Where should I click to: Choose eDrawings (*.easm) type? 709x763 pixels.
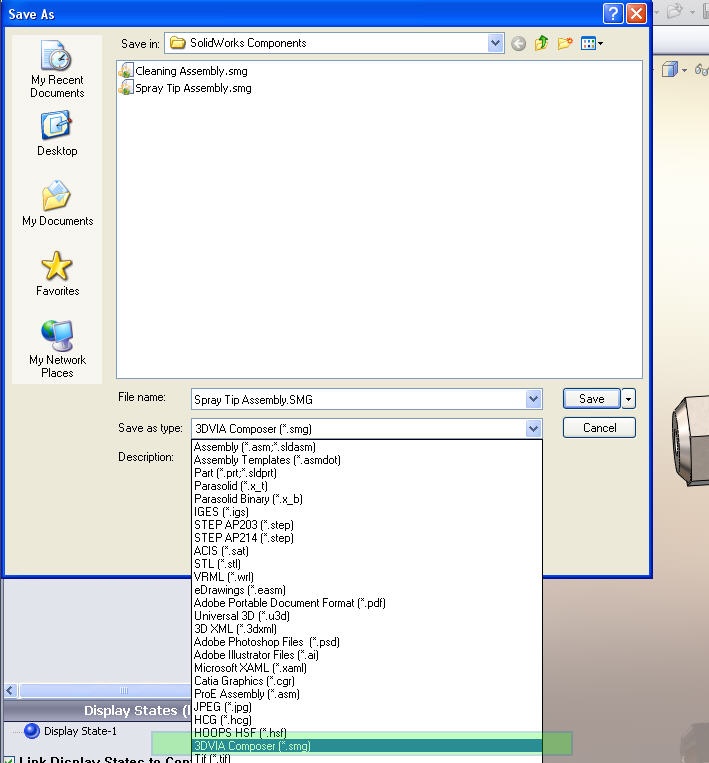click(366, 590)
